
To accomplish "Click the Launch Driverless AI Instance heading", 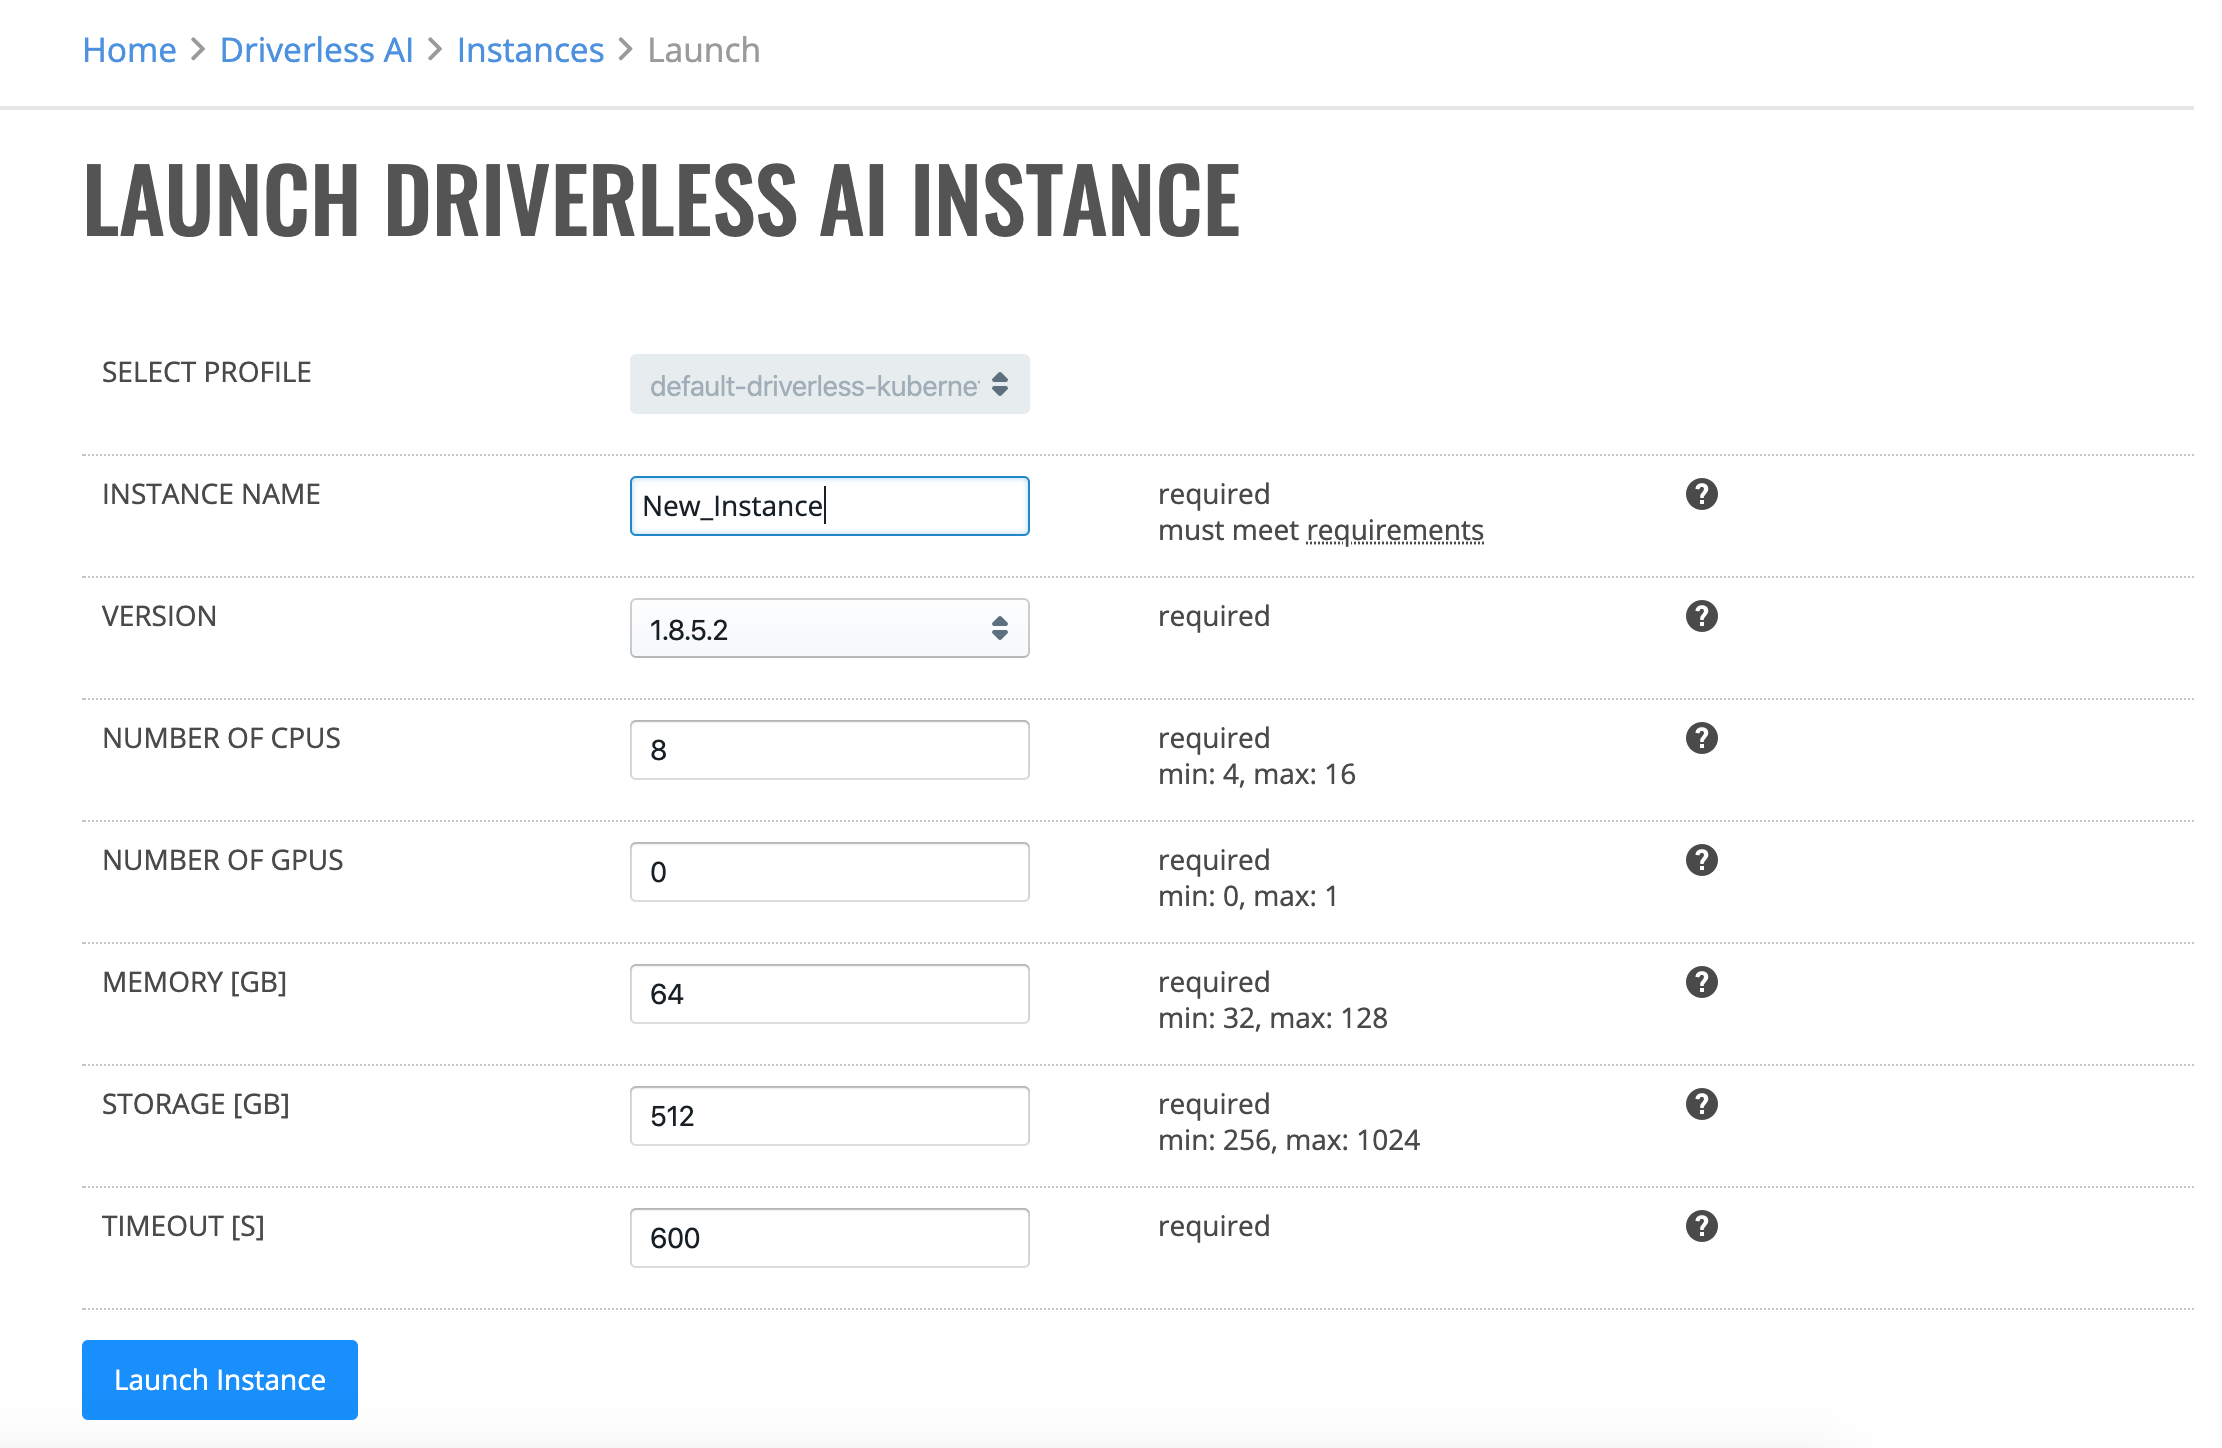I will tap(662, 200).
